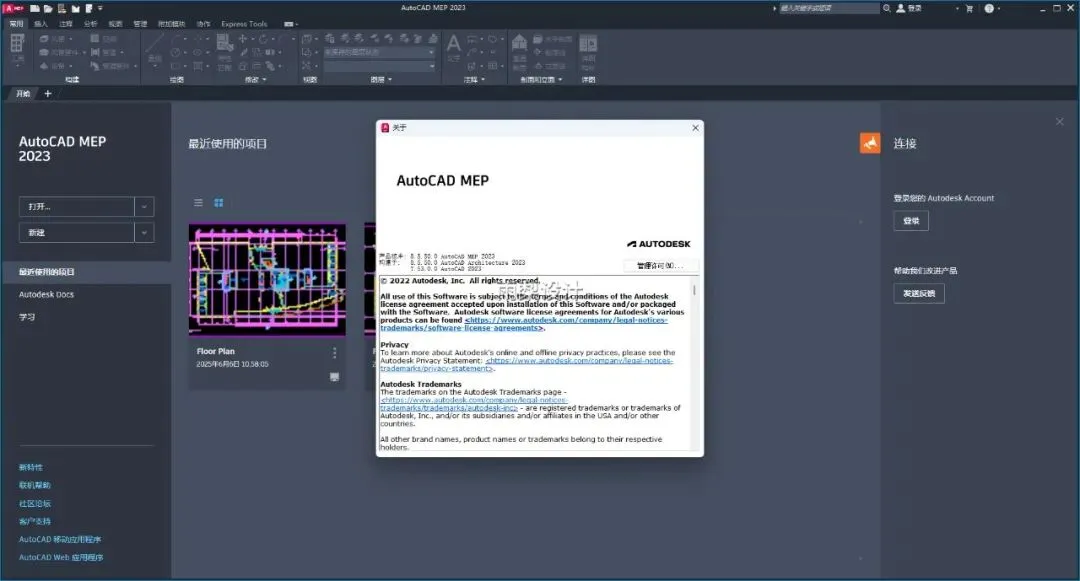Open the AutoCAD 移动应用程序 link
The height and width of the screenshot is (581, 1080).
click(x=60, y=539)
